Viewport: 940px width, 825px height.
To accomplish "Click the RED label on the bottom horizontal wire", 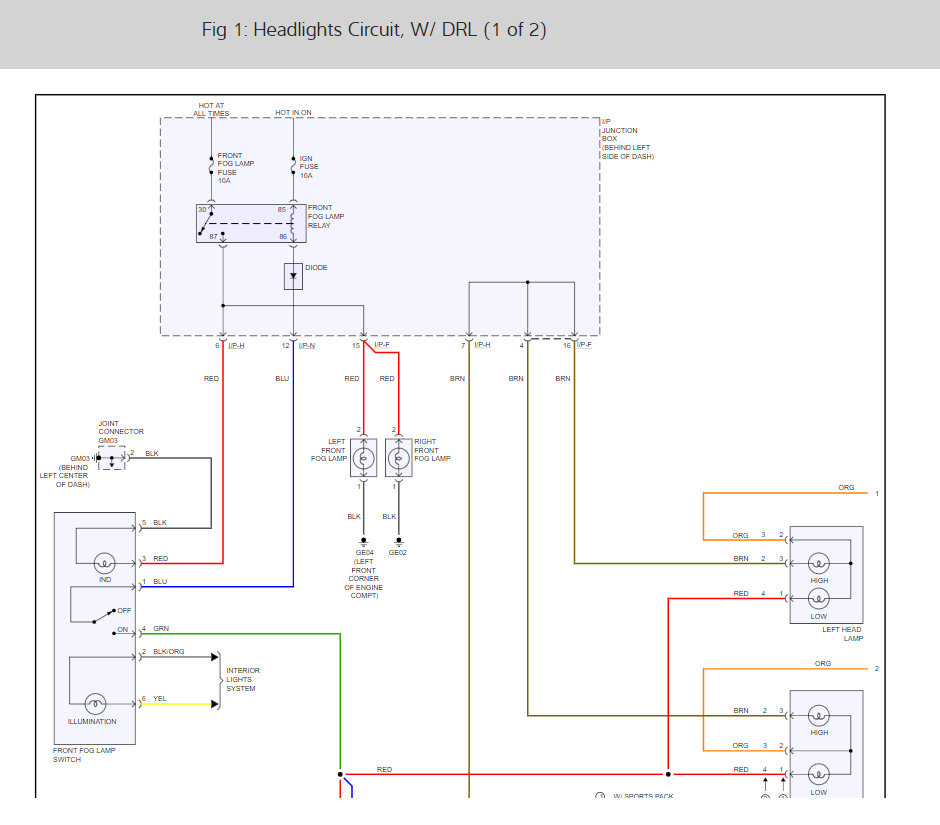I will pyautogui.click(x=384, y=769).
